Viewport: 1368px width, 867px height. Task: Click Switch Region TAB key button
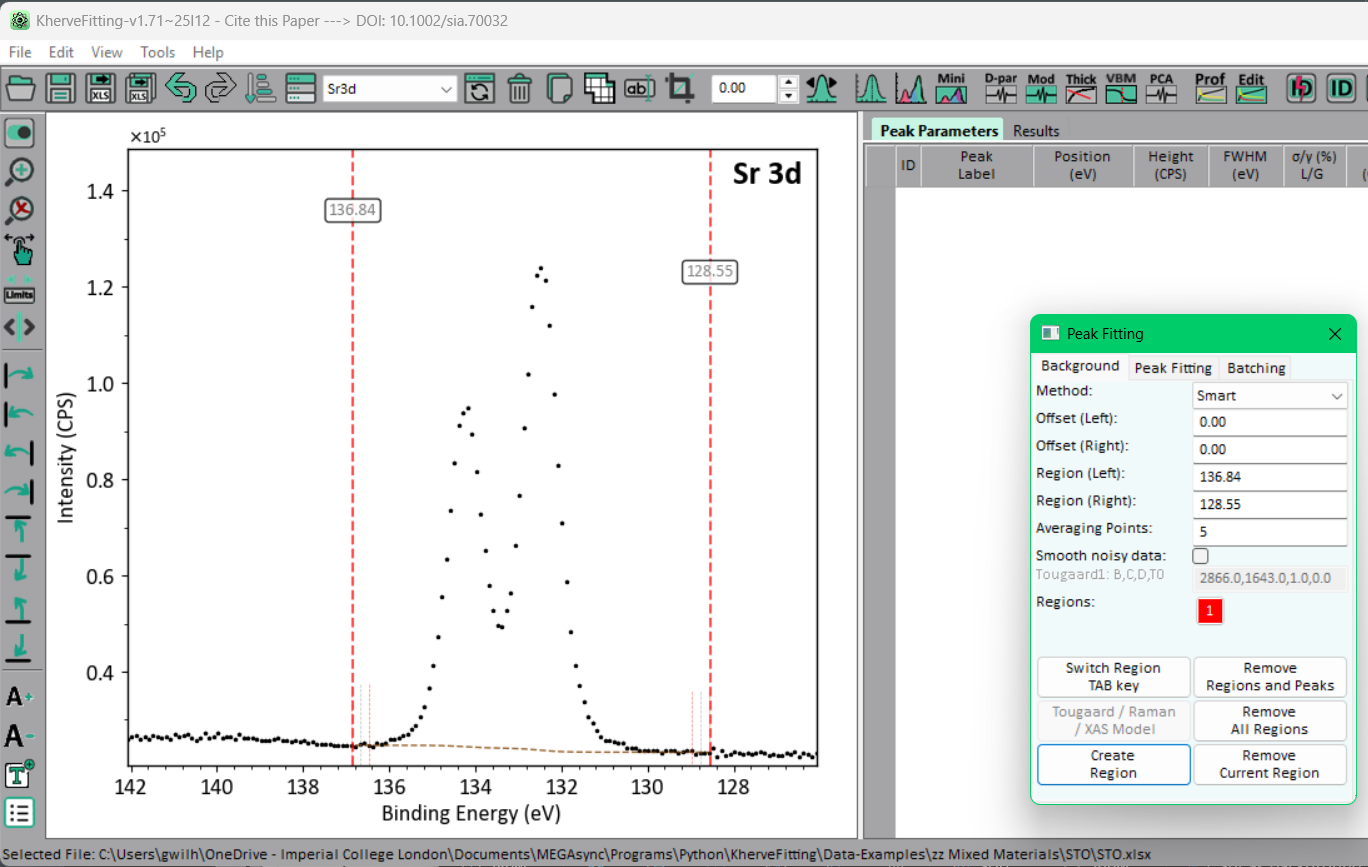coord(1113,677)
